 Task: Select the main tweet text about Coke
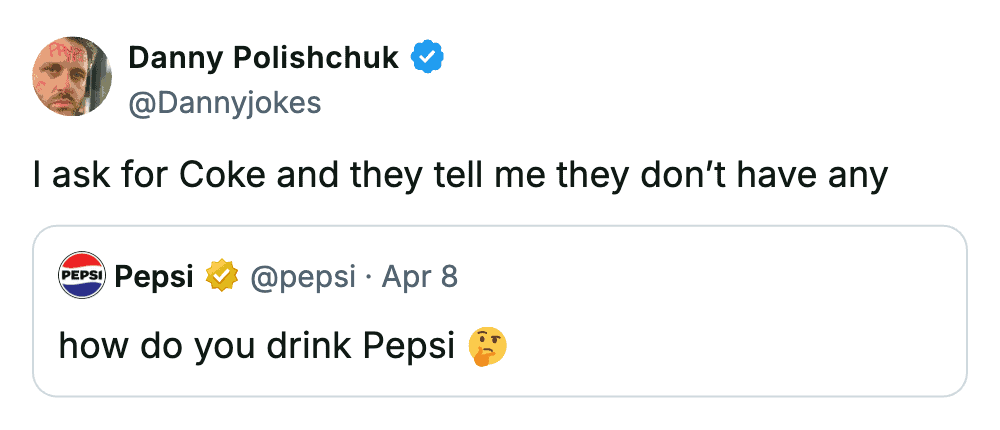tap(460, 176)
